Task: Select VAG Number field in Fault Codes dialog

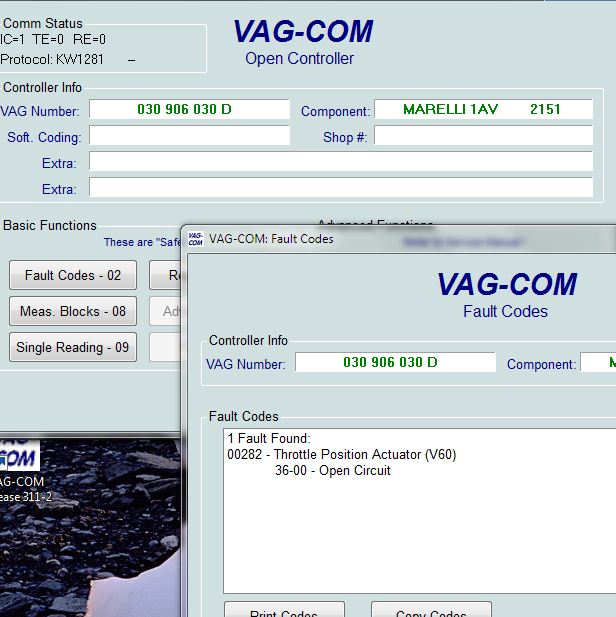Action: coord(395,362)
